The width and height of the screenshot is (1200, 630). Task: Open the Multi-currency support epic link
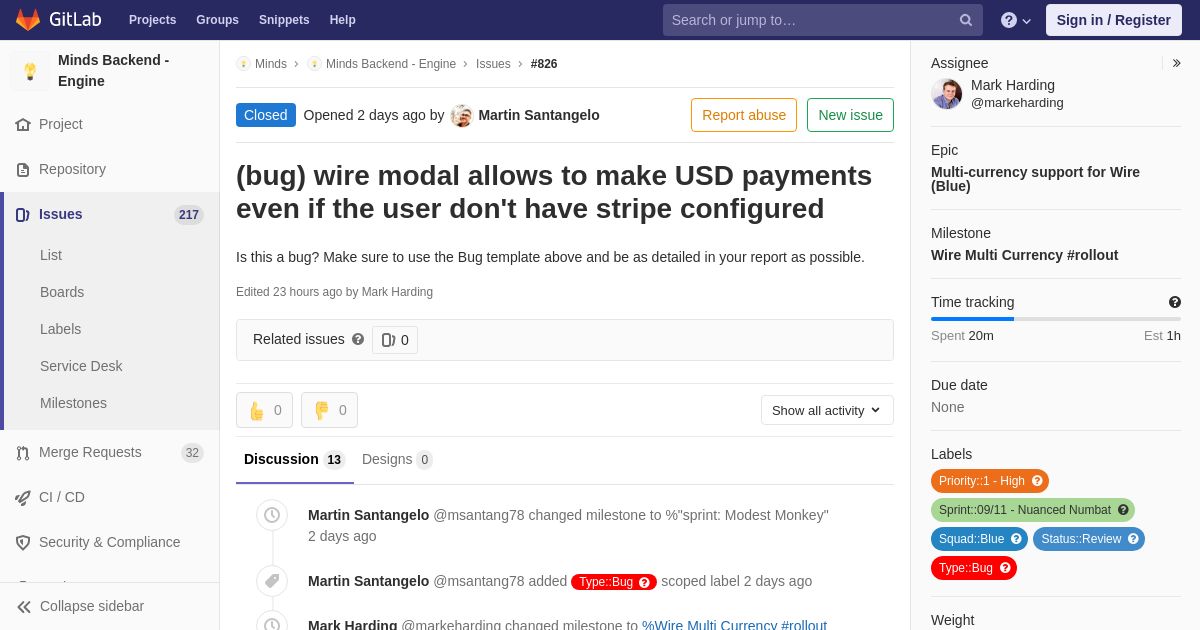pyautogui.click(x=1035, y=179)
